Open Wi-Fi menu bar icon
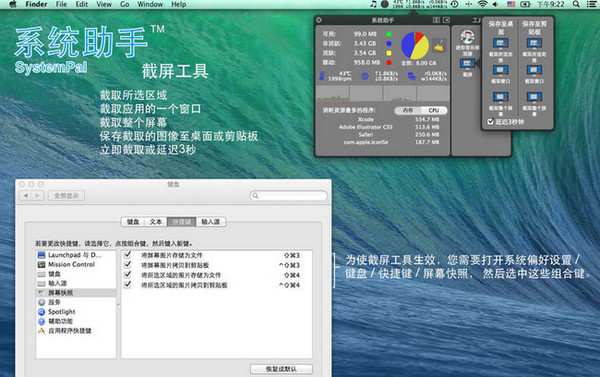Viewport: 600px width, 377px height. click(x=483, y=4)
